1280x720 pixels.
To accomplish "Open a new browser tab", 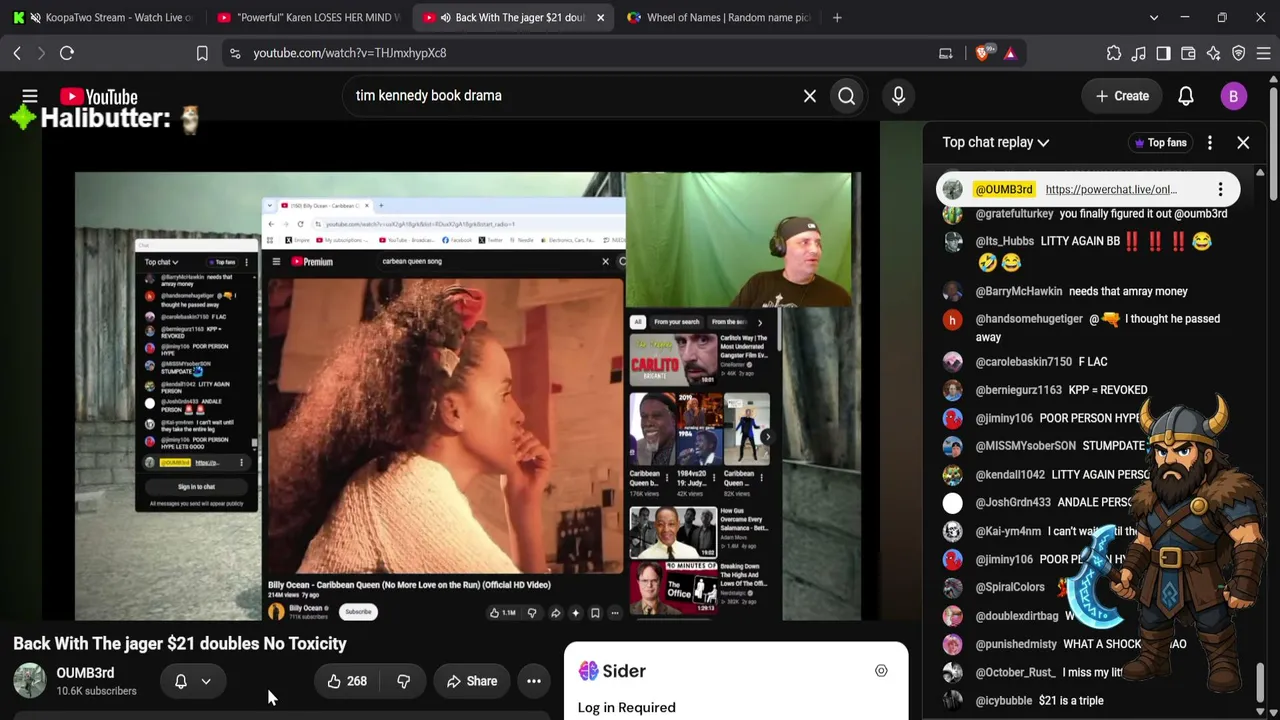I will 837,17.
